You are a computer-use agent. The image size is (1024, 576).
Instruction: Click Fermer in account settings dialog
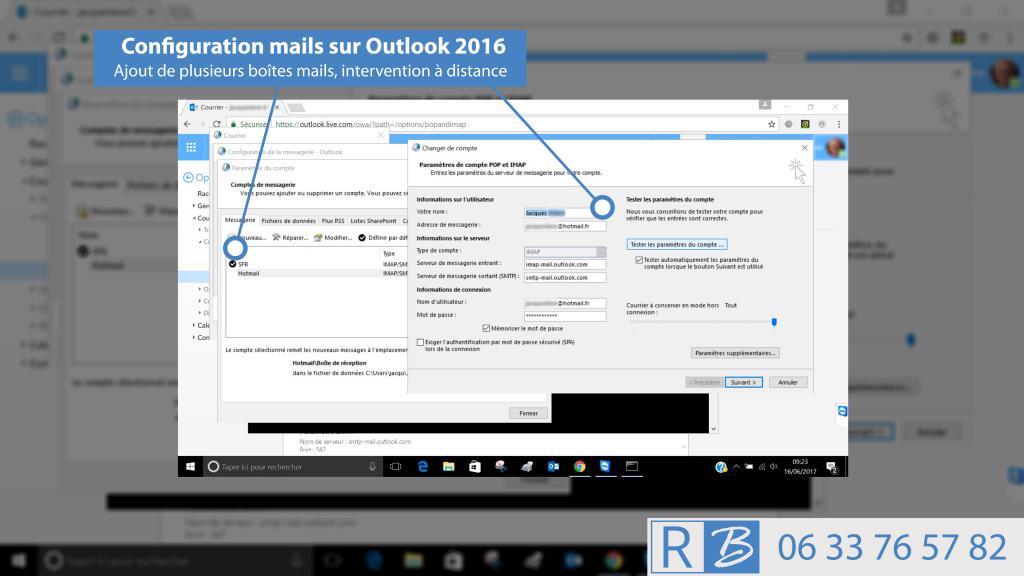tap(528, 413)
